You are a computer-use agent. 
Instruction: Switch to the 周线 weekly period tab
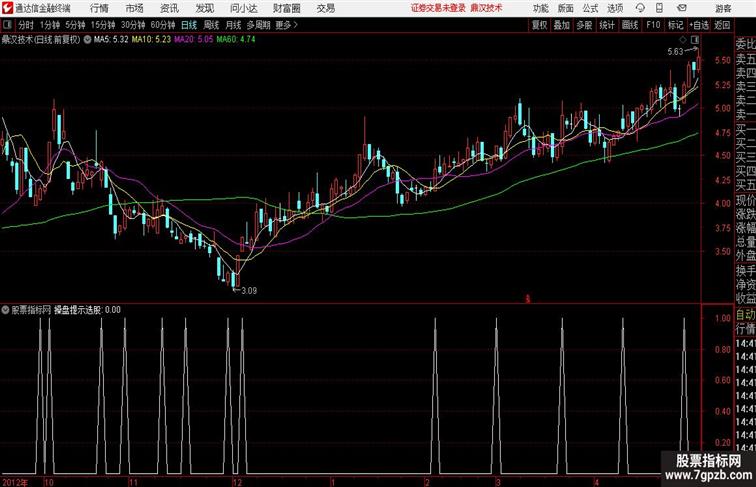click(x=211, y=25)
